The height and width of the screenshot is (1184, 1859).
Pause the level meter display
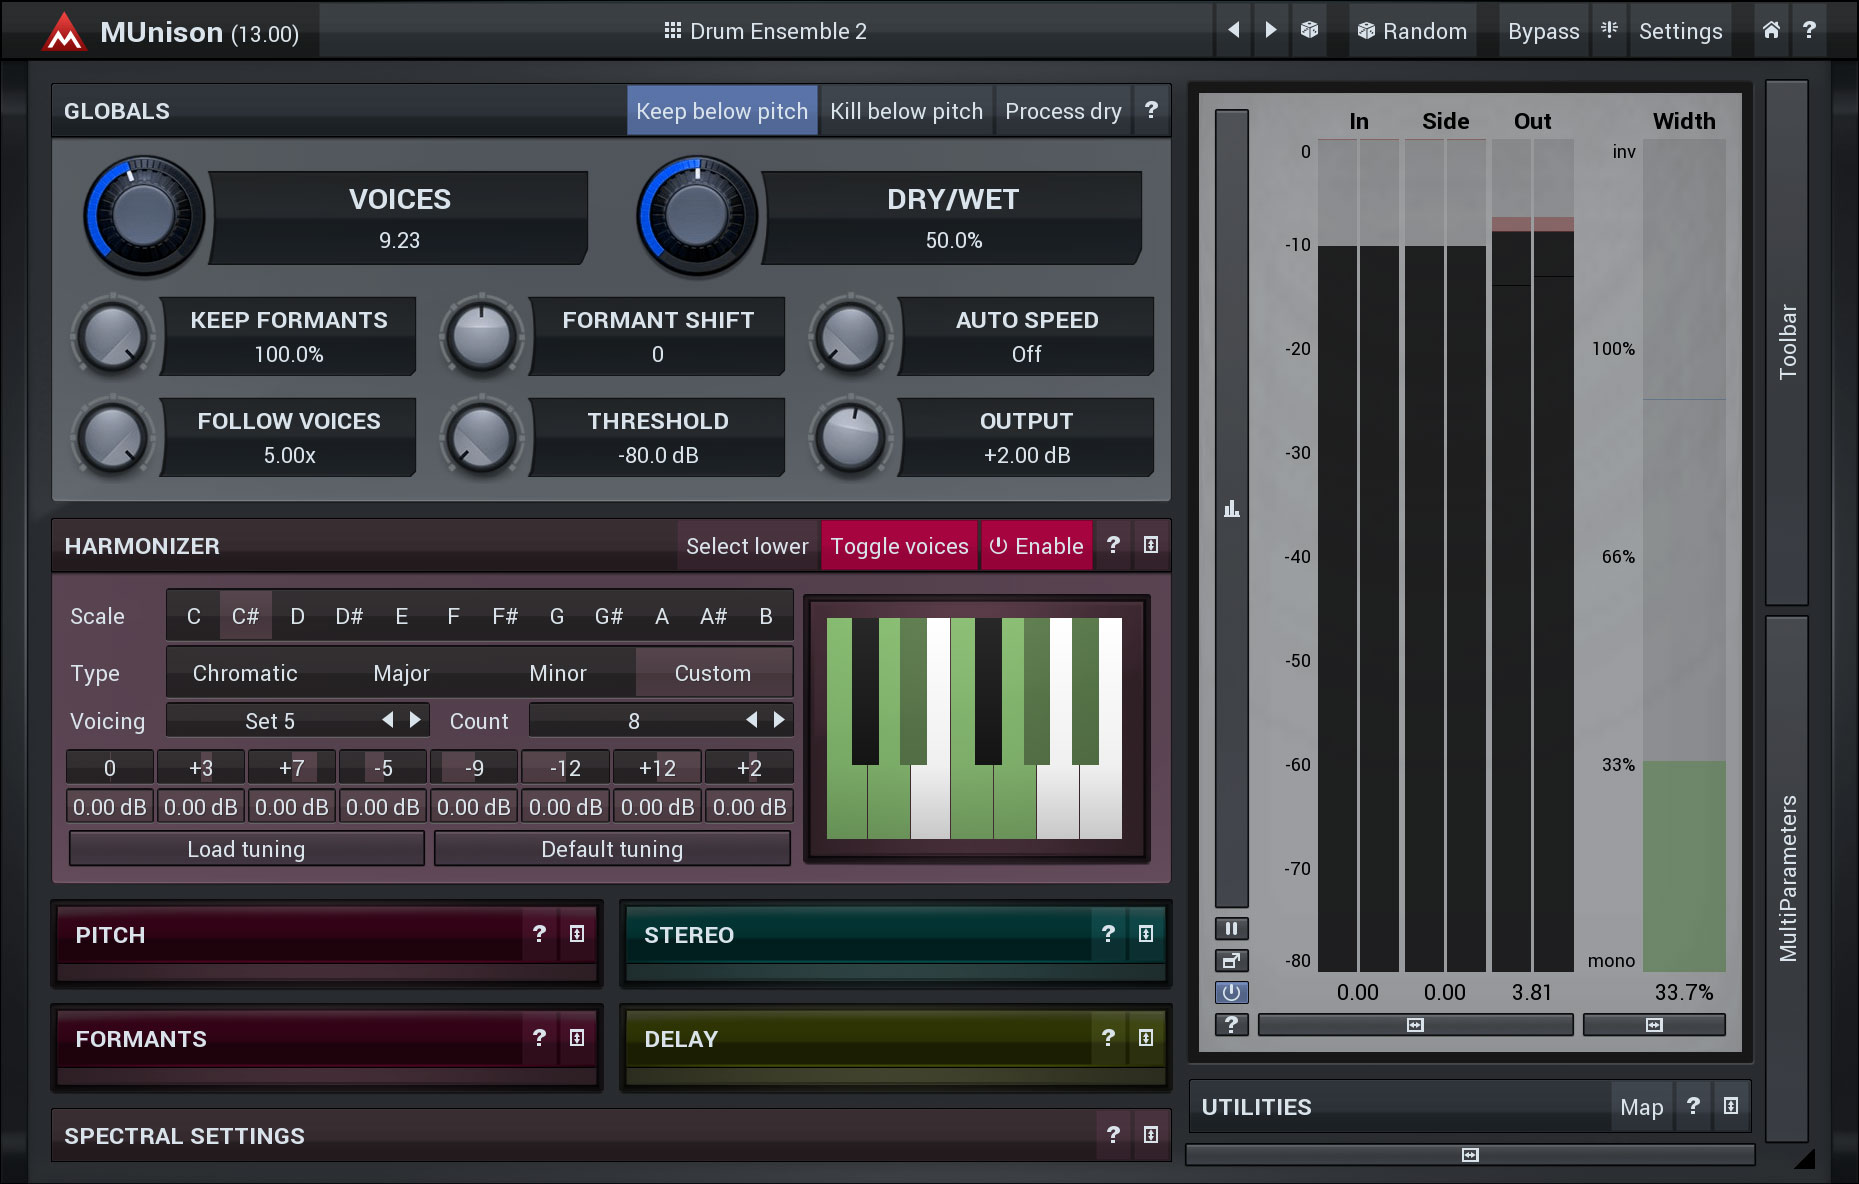pos(1231,929)
